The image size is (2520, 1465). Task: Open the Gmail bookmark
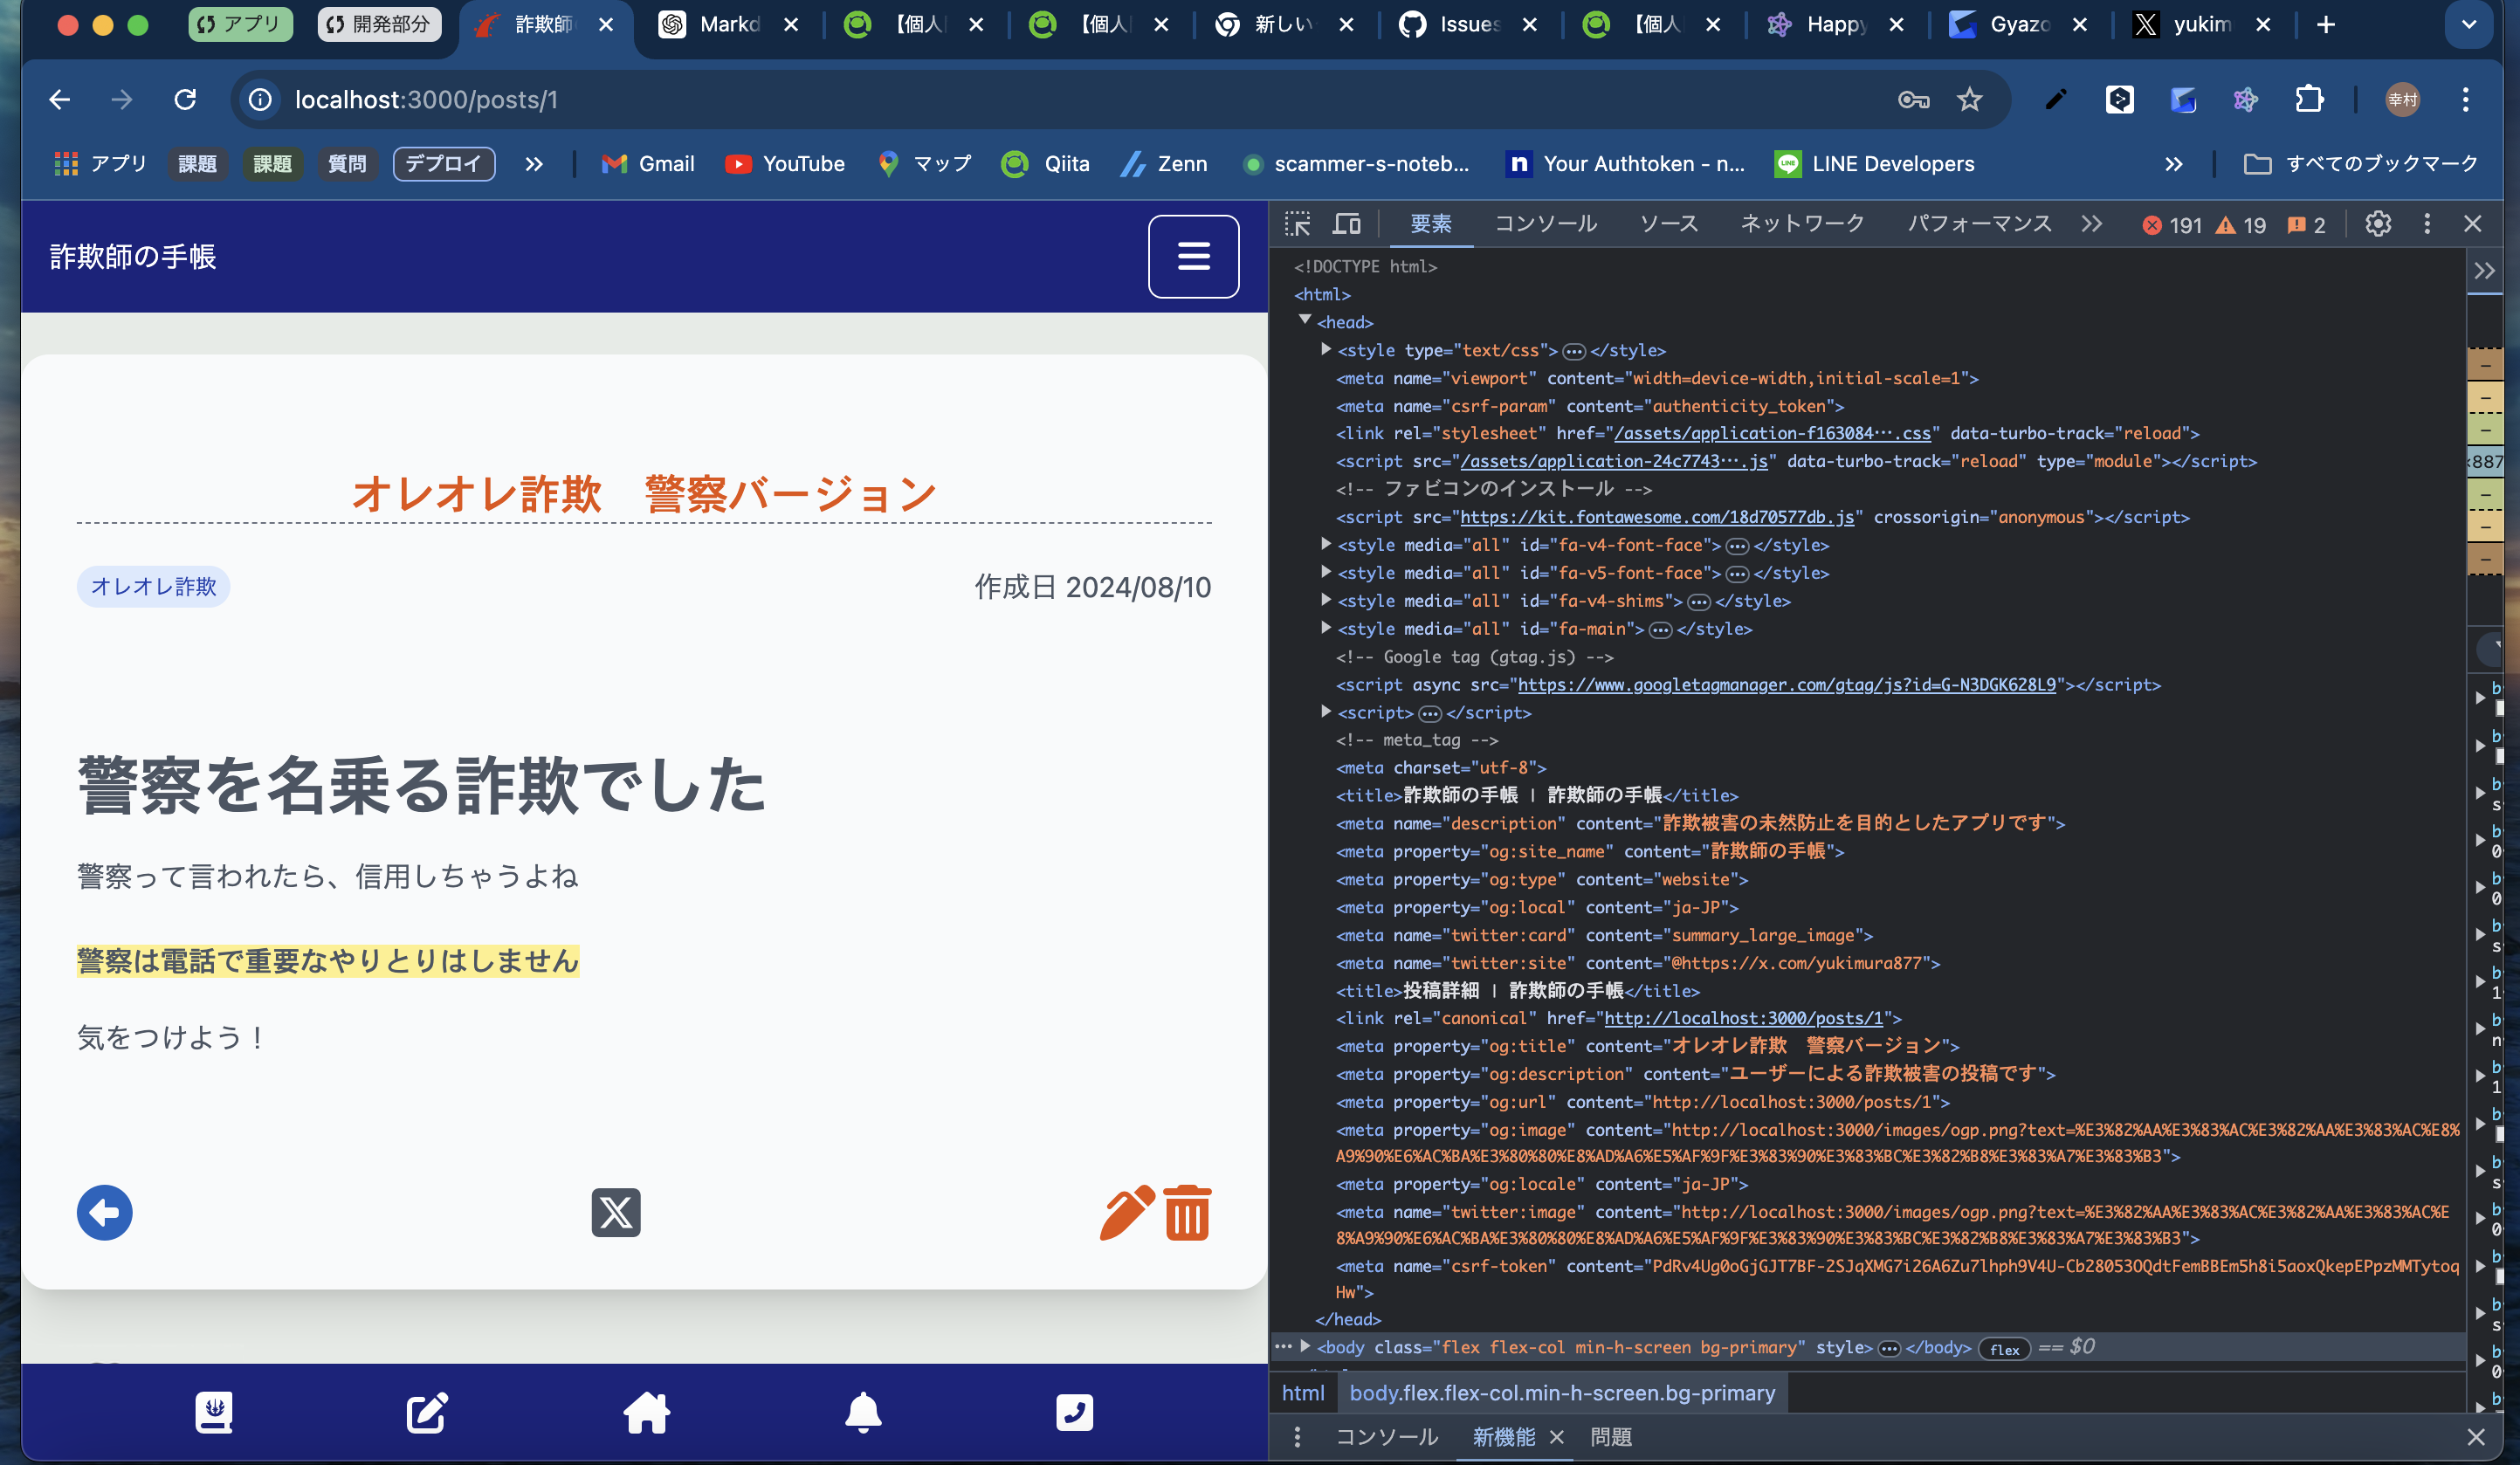tap(647, 164)
